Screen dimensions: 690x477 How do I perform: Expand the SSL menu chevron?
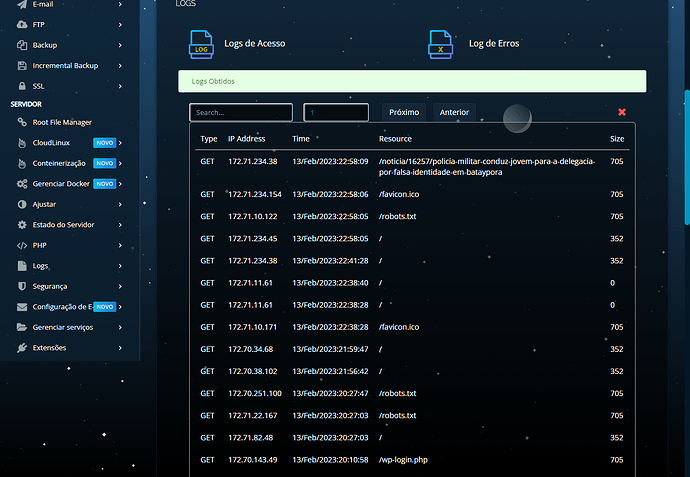pos(120,86)
